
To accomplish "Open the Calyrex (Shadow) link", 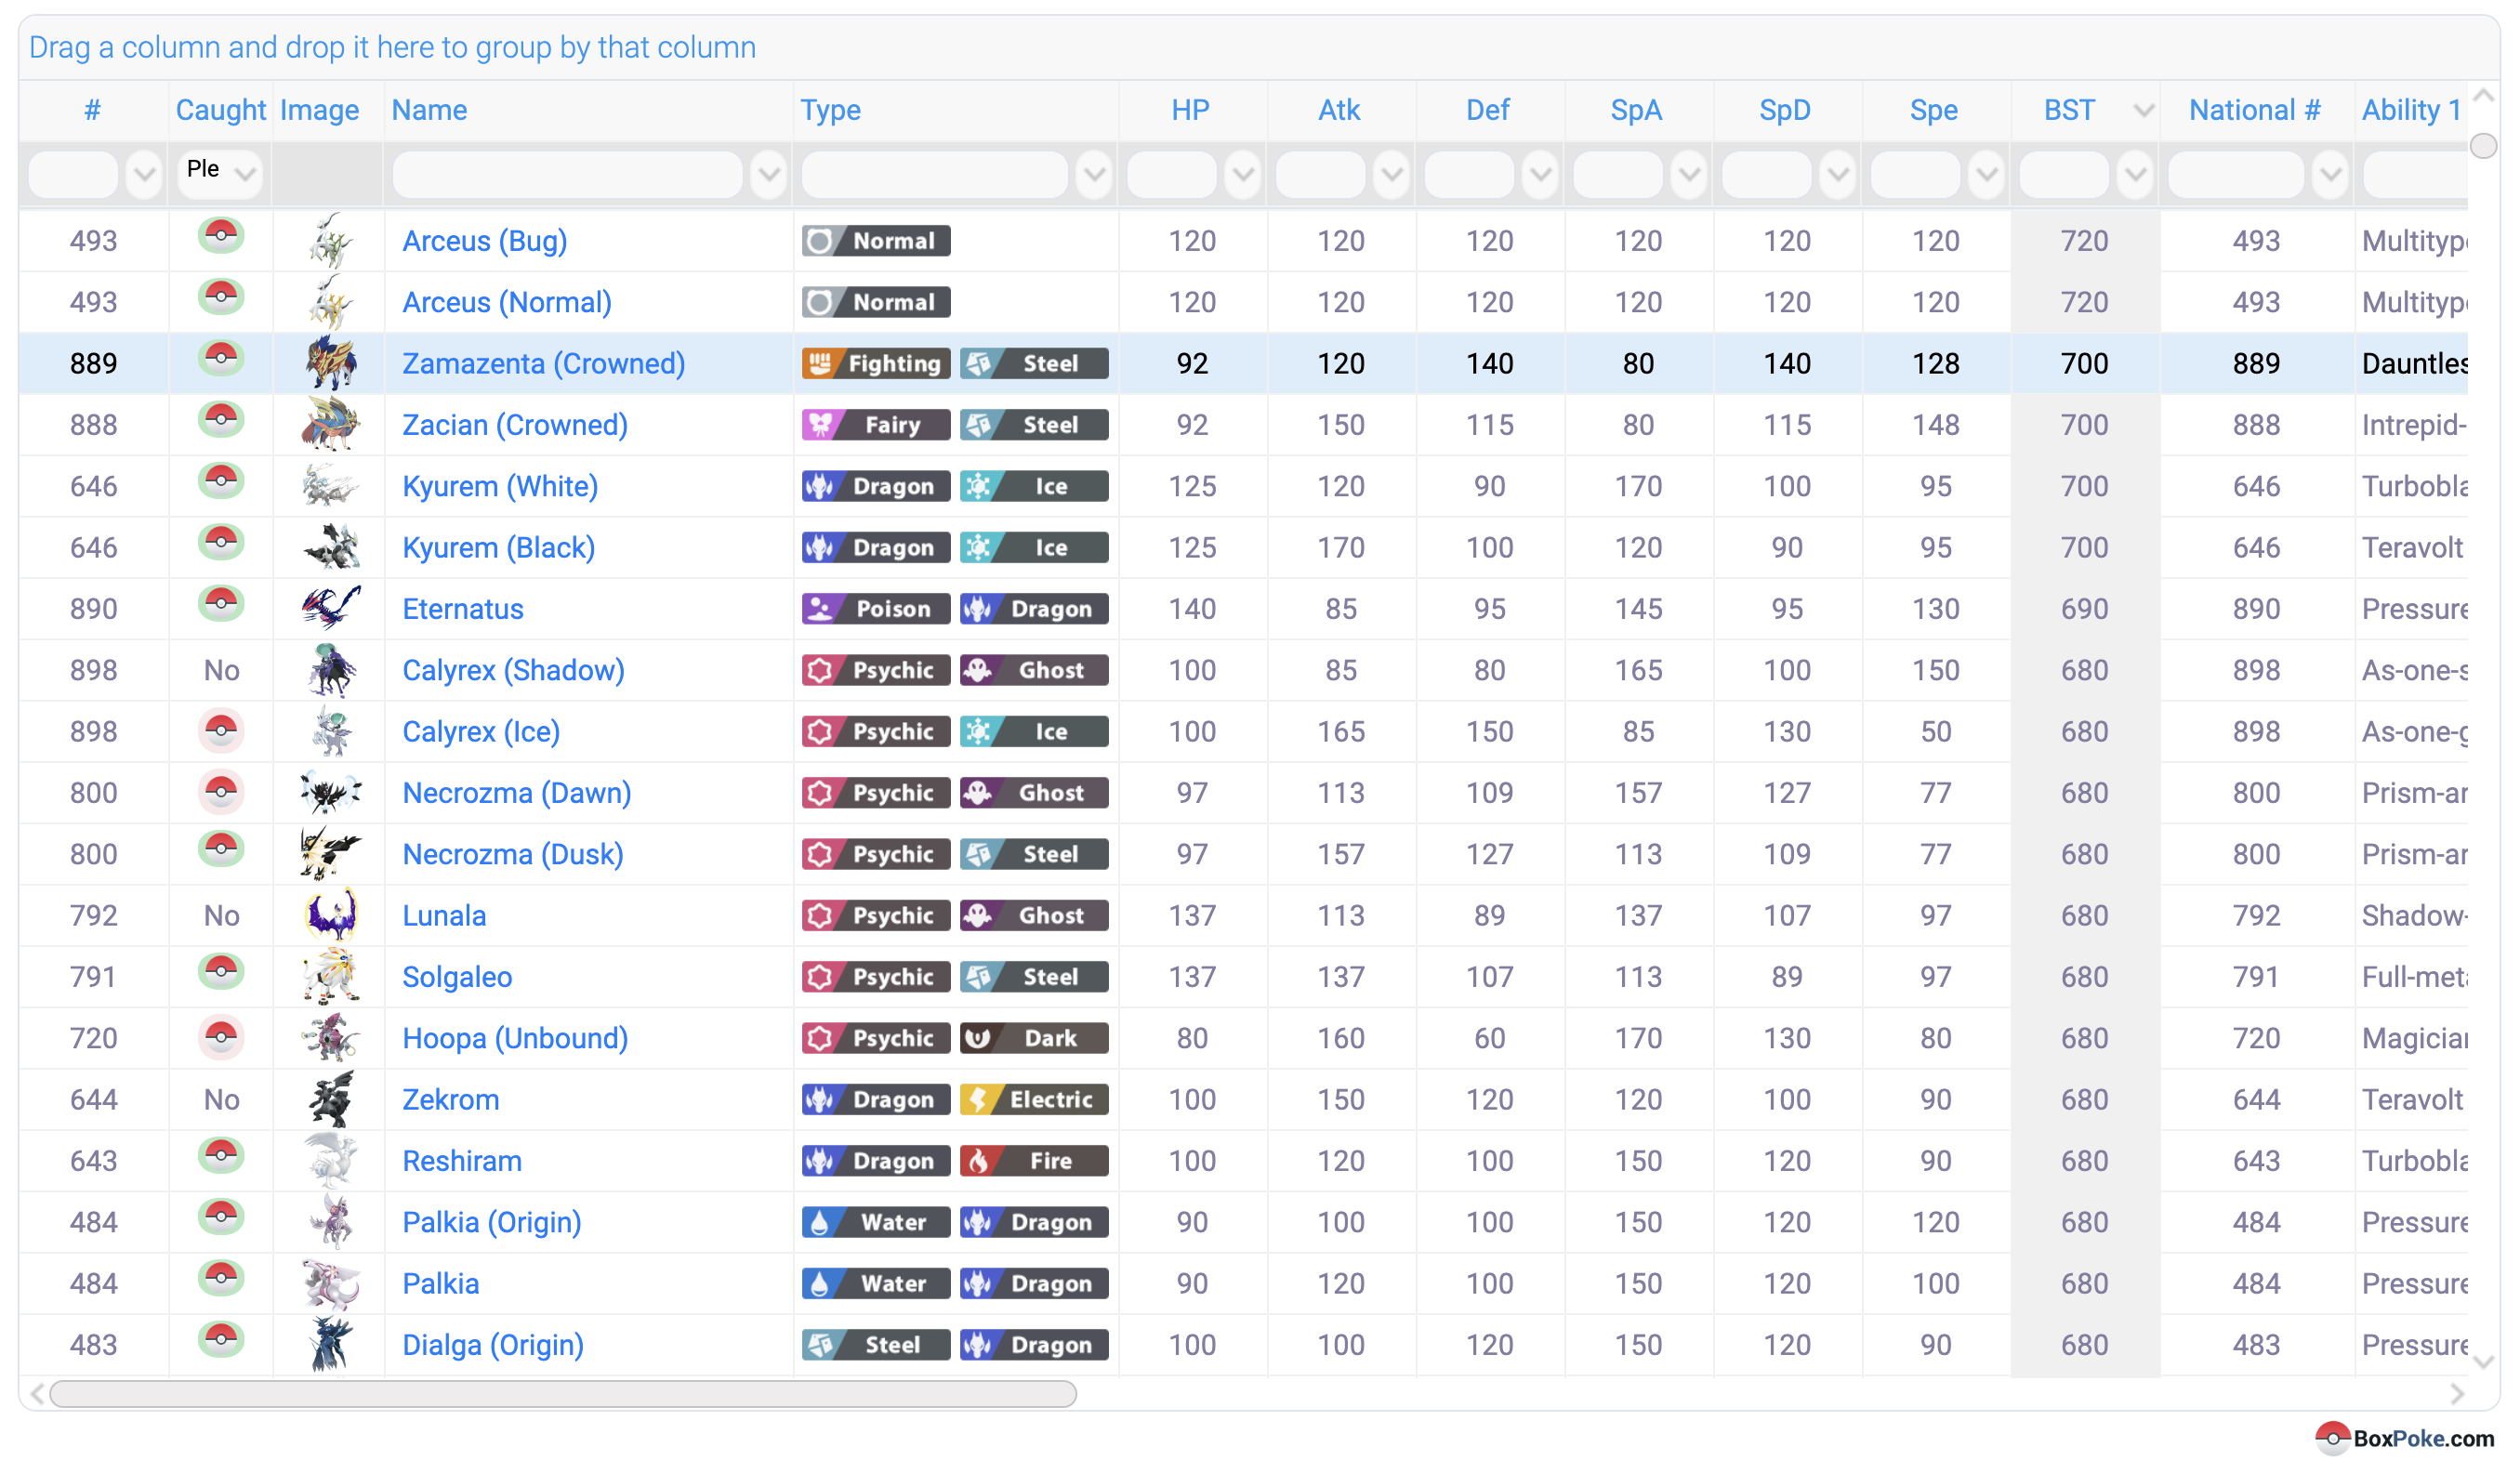I will pos(513,670).
